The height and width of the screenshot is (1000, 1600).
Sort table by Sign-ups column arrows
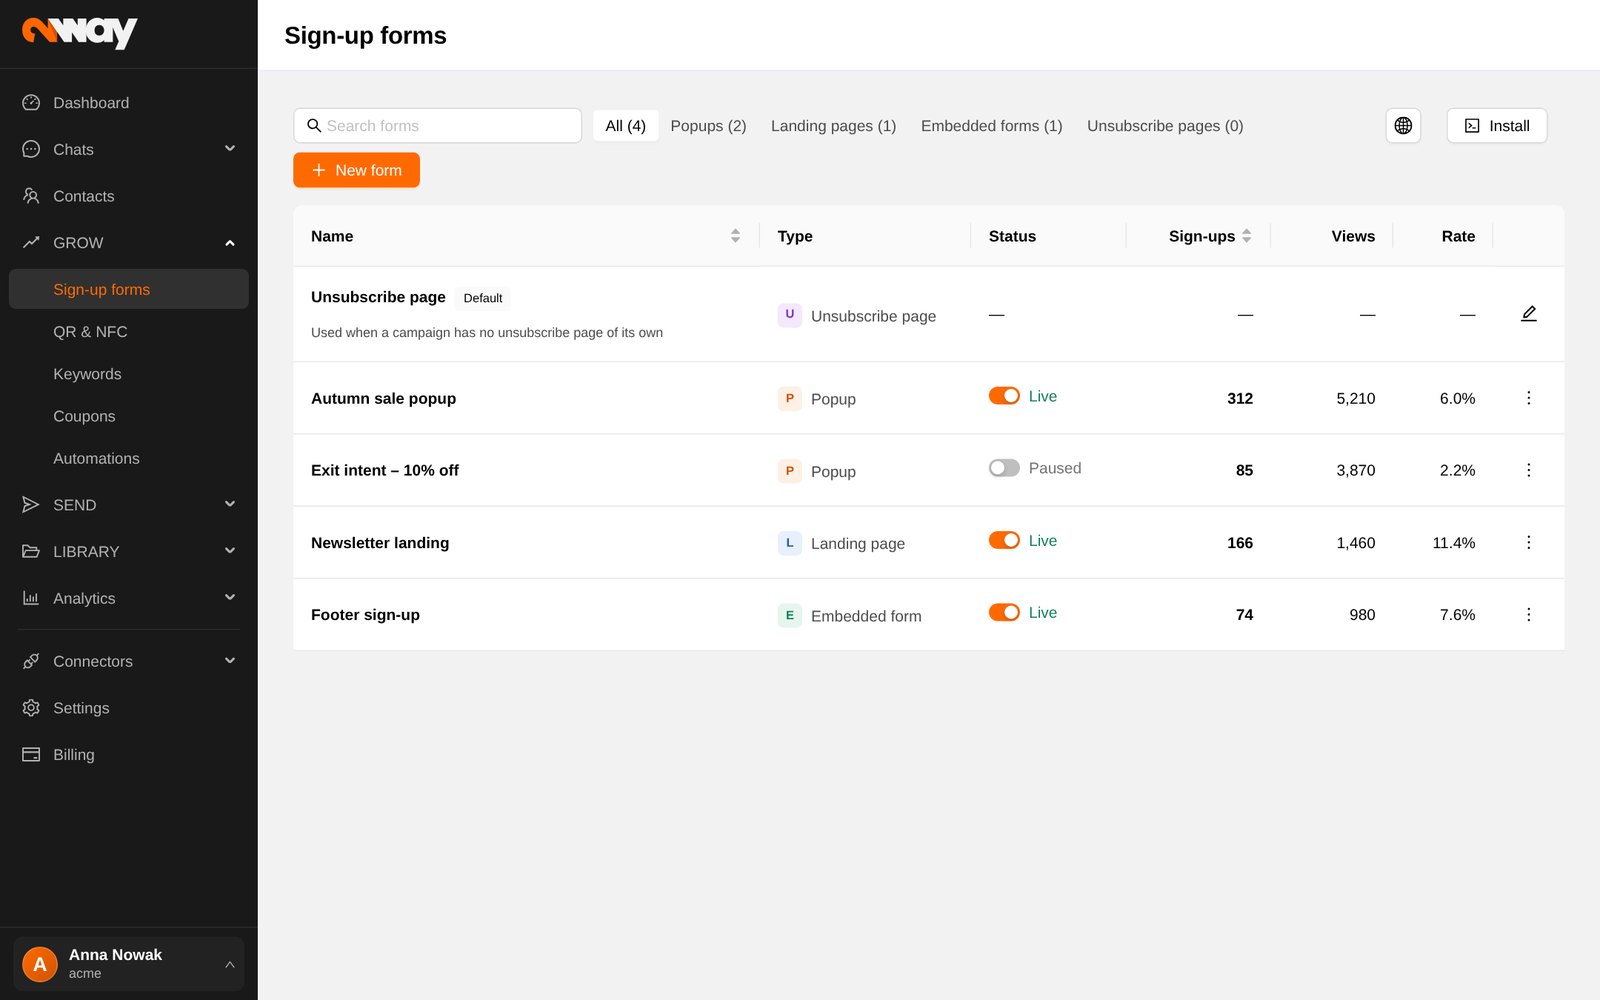coord(1246,236)
